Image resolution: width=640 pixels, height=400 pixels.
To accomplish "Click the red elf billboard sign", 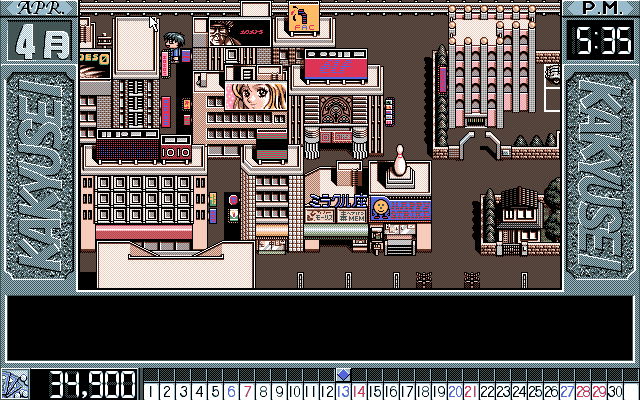I will pos(336,65).
